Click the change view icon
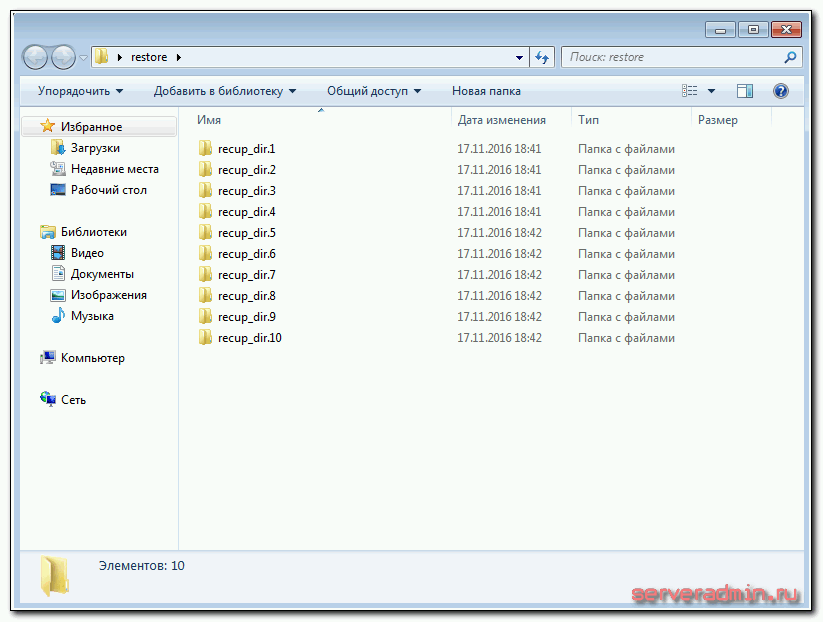The image size is (823, 622). pos(690,91)
